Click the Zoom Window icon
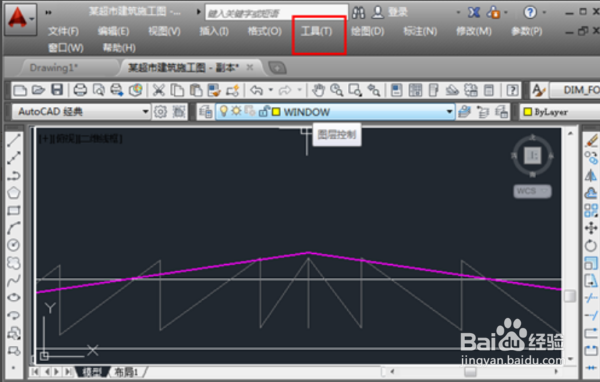Screen dimensions: 600x382 click(x=355, y=90)
